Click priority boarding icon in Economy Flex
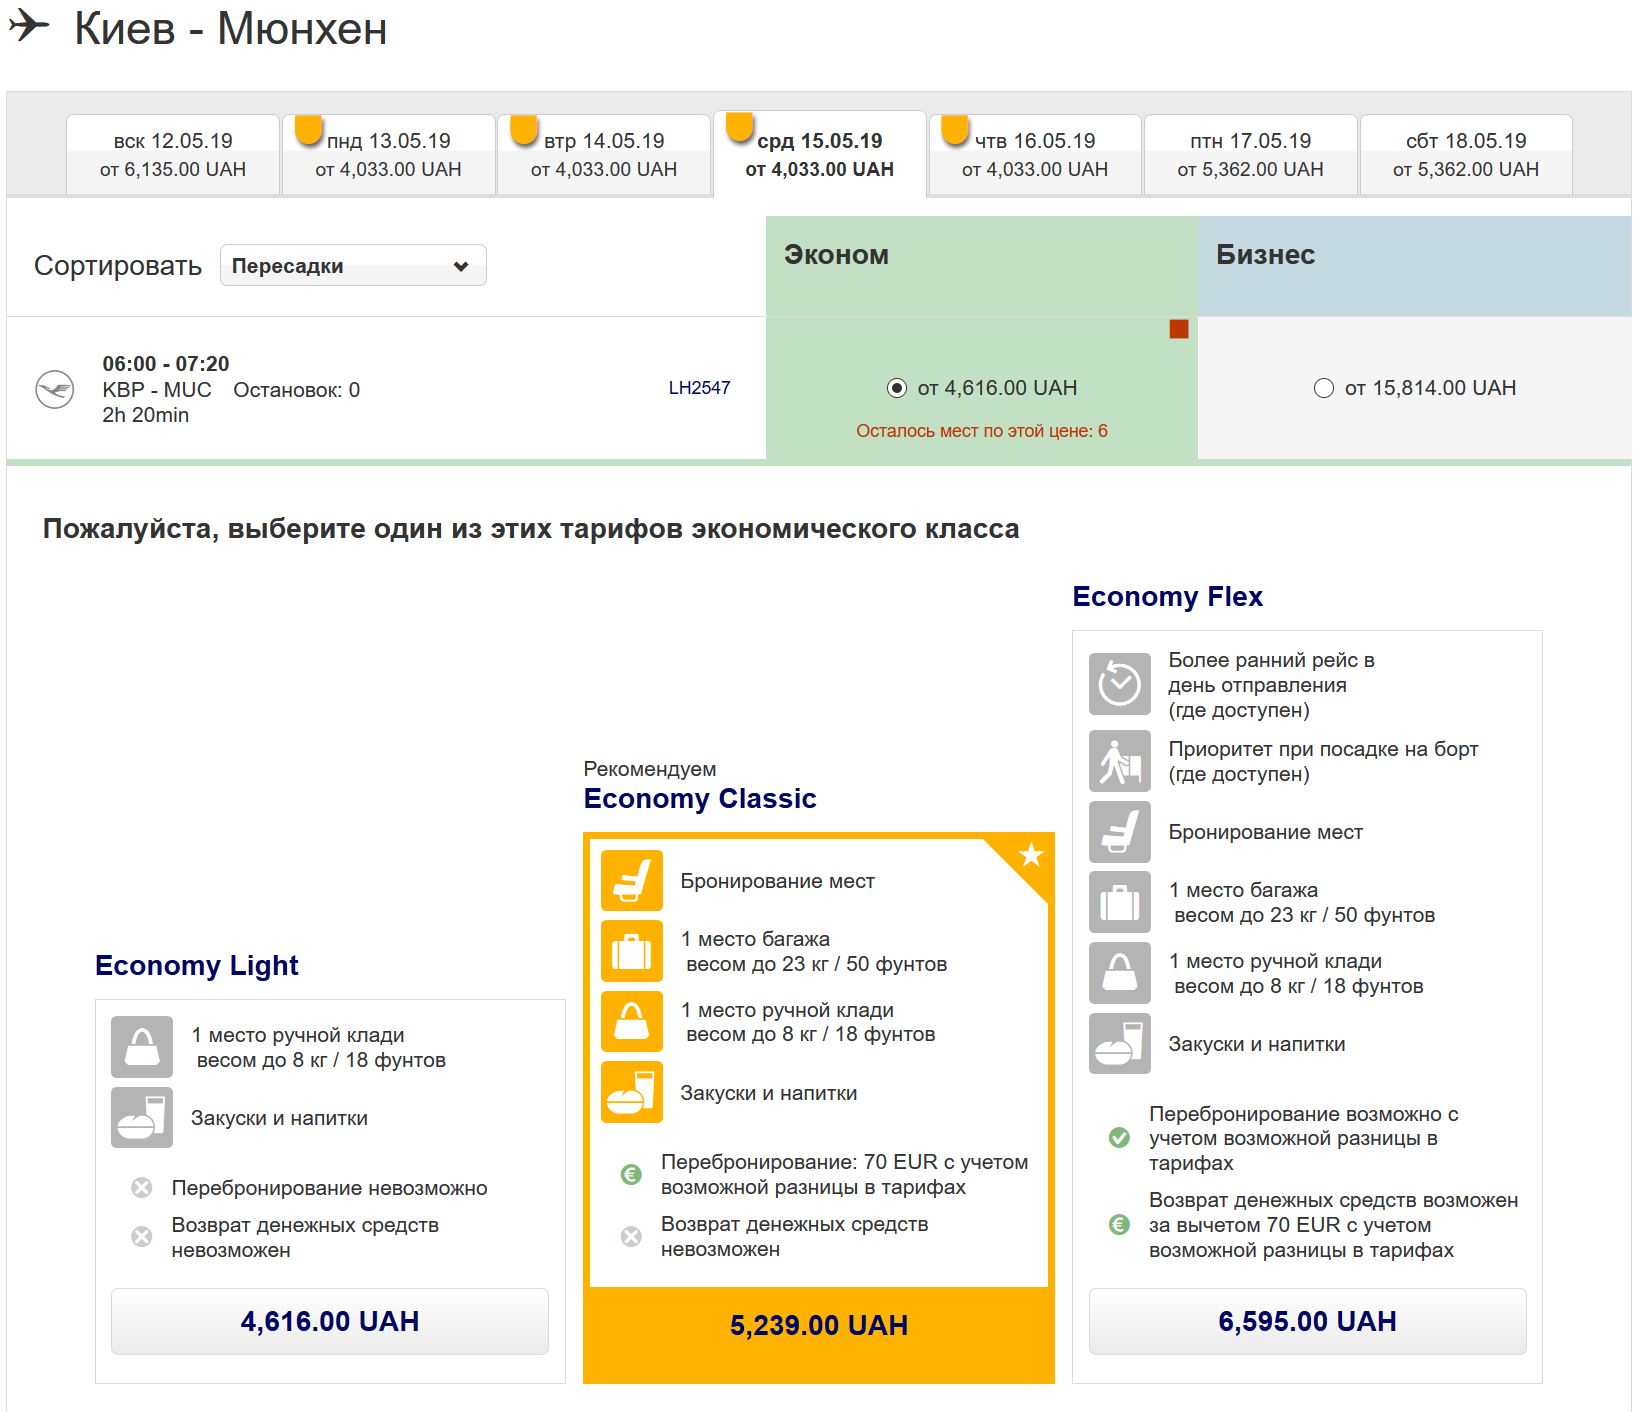Image resolution: width=1642 pixels, height=1412 pixels. tap(1119, 762)
